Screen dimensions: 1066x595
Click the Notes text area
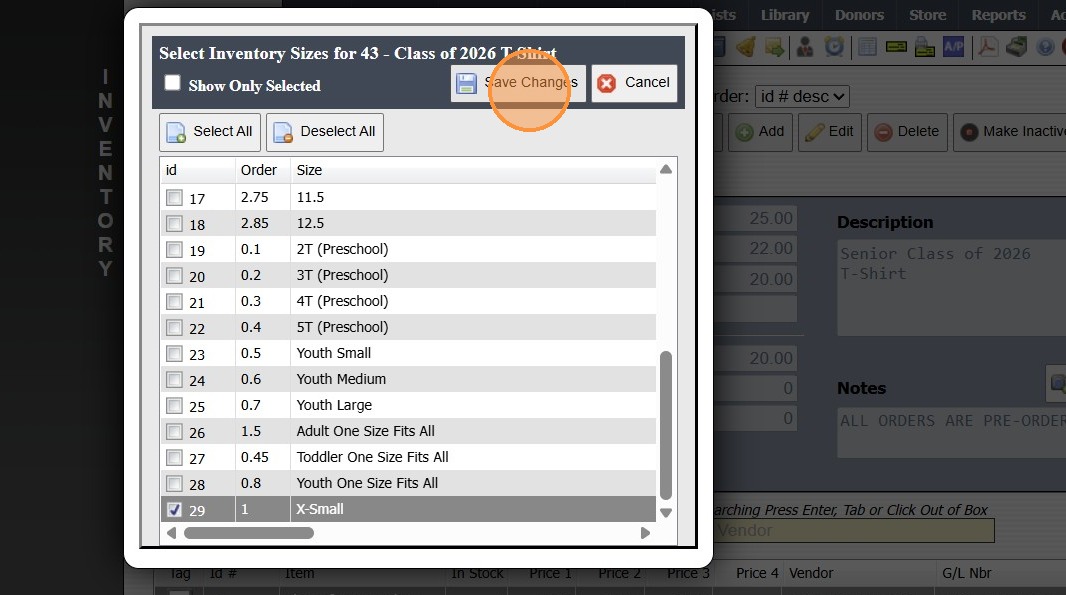[x=952, y=432]
